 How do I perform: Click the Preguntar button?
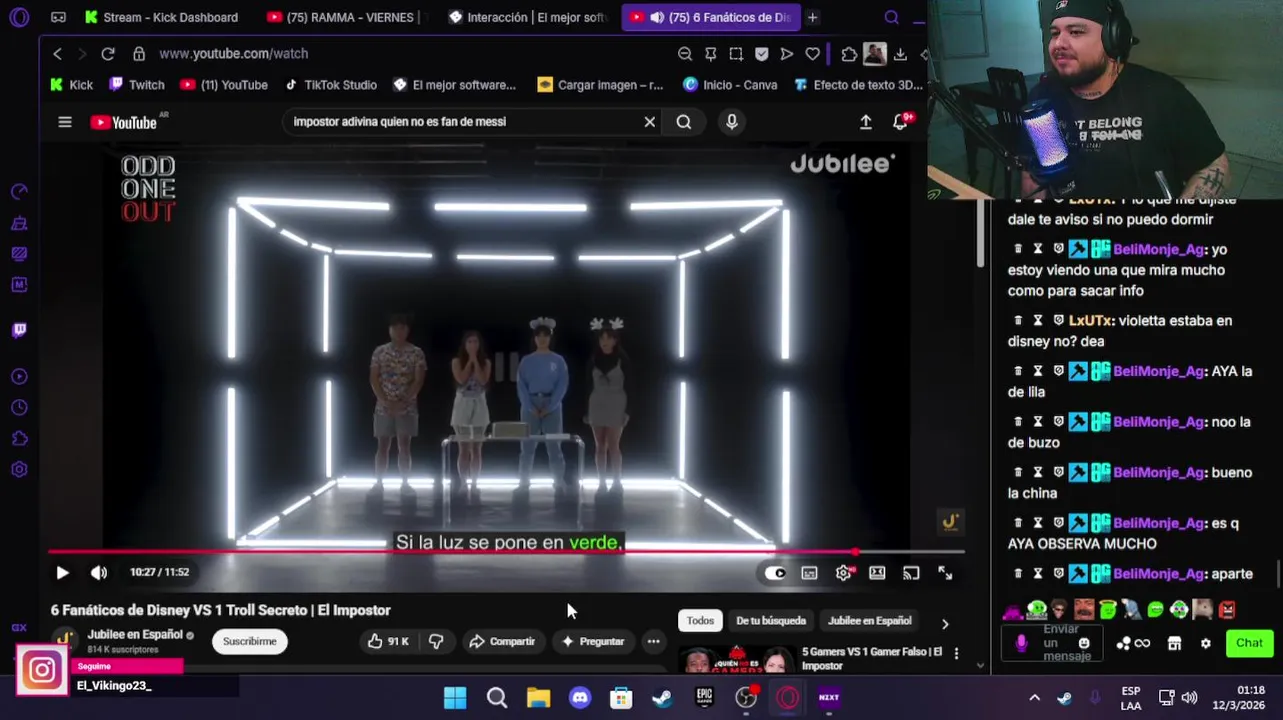pyautogui.click(x=592, y=641)
